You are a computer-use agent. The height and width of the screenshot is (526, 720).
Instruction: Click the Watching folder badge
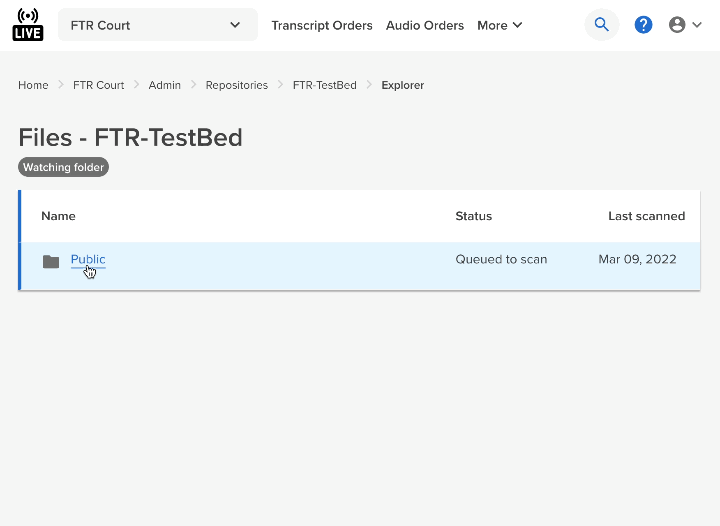click(x=63, y=167)
